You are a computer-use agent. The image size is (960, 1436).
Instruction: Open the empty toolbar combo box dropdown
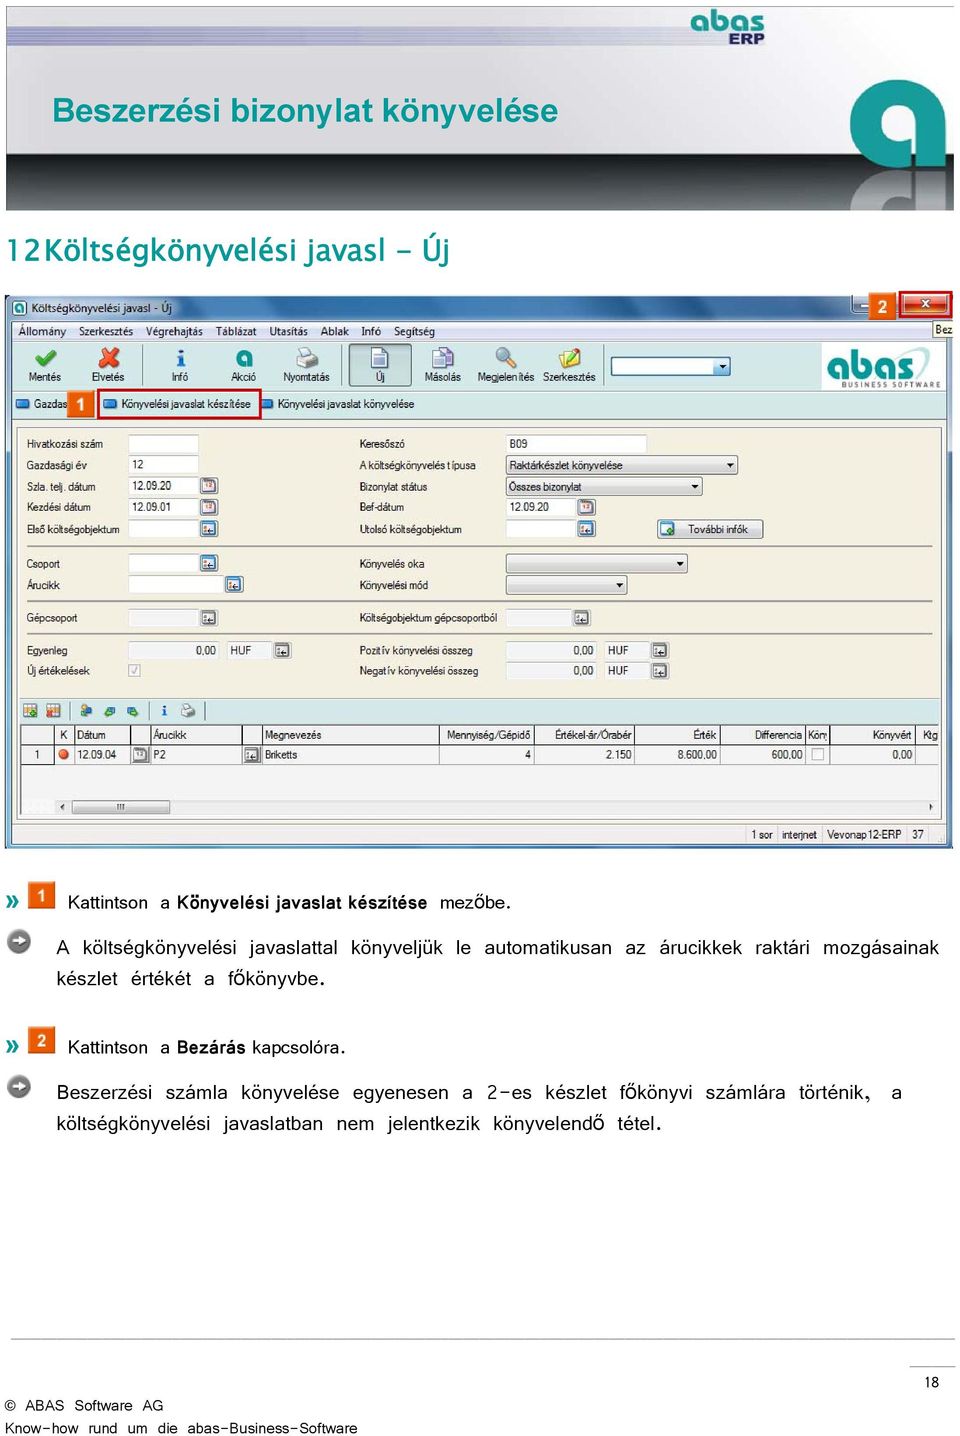(722, 367)
